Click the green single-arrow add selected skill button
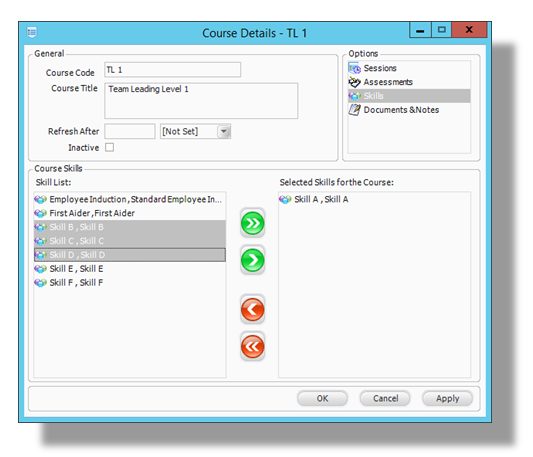Viewport: 533px width, 457px height. click(253, 260)
